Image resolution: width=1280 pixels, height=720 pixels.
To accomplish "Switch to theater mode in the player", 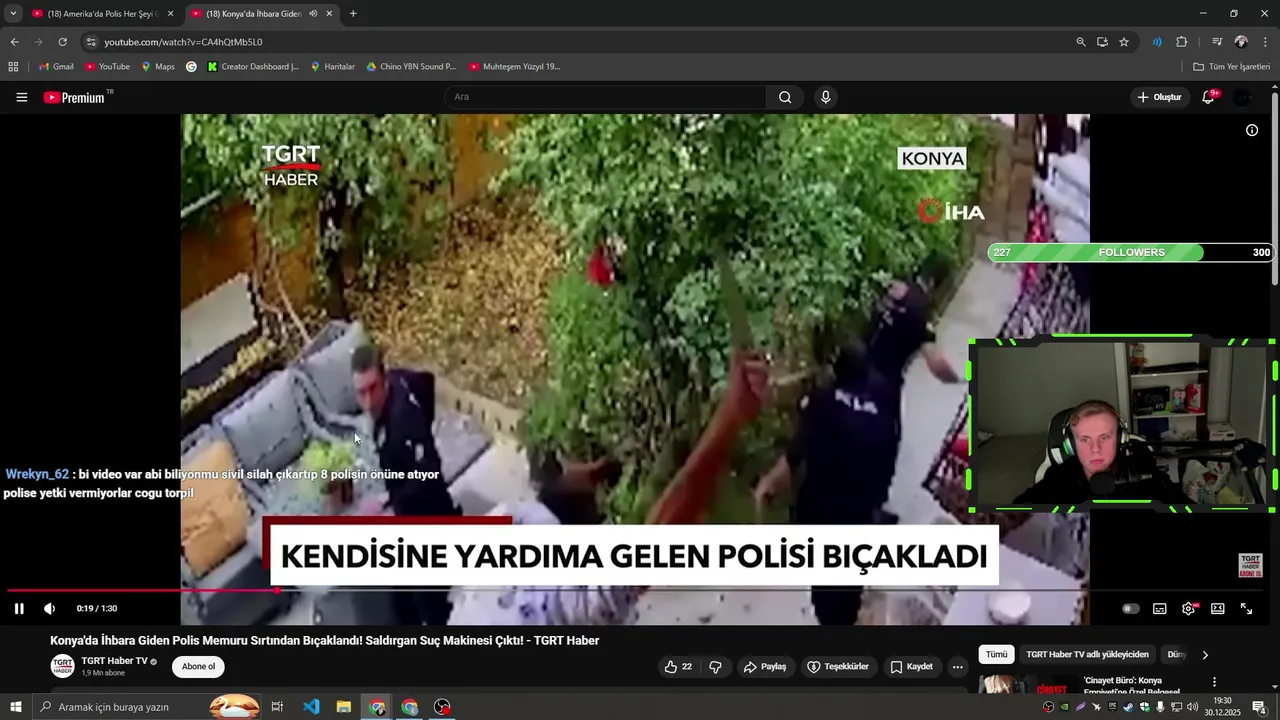I will coord(1218,608).
